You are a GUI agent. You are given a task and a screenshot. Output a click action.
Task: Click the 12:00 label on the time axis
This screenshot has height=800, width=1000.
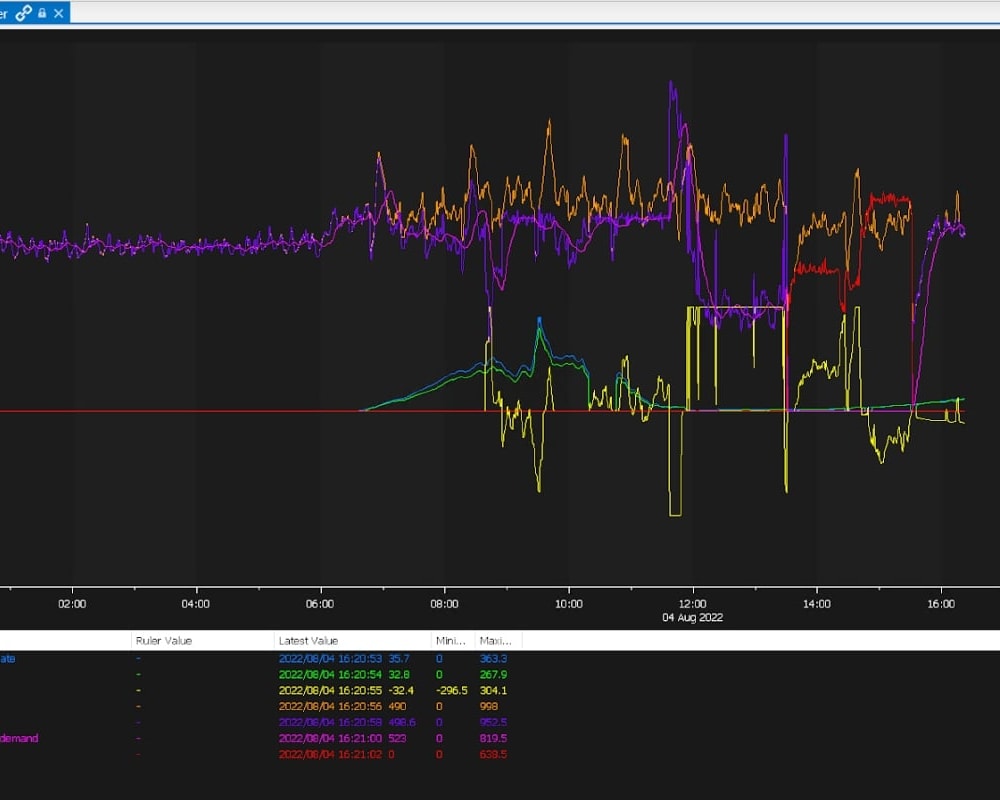point(693,604)
